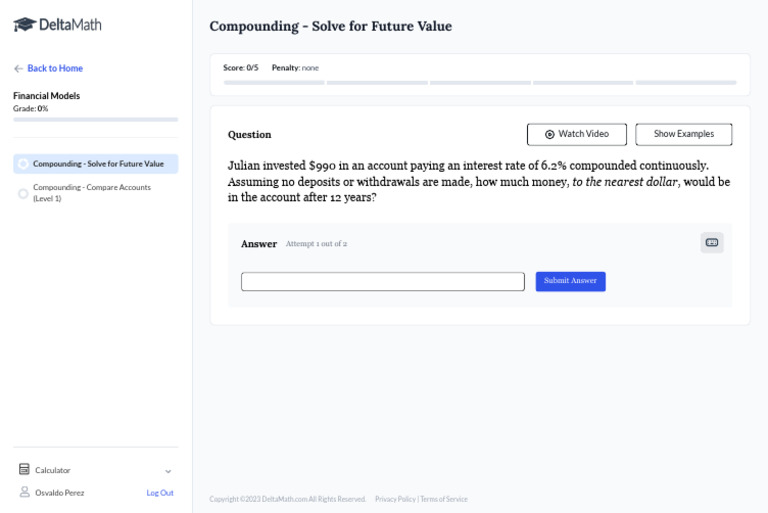Click circle icon beside Compare Accounts
Screen dimensions: 768x513
pyautogui.click(x=23, y=193)
